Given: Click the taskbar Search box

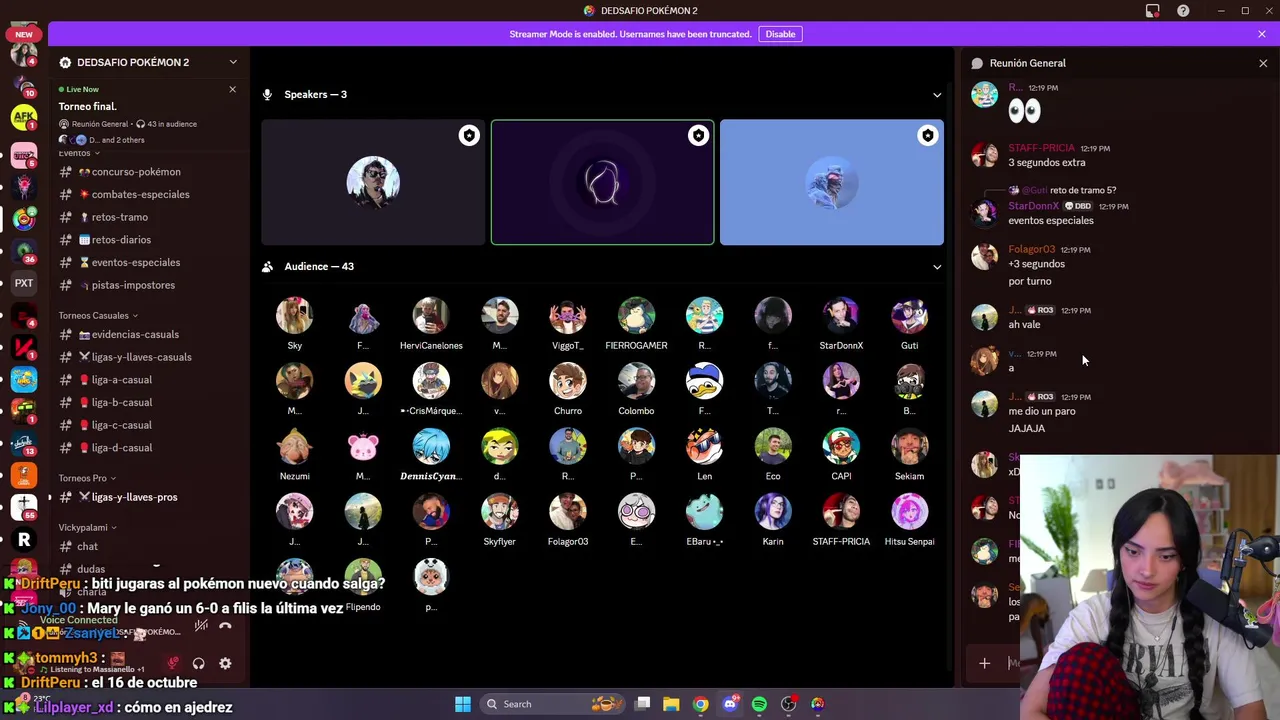Looking at the screenshot, I should coord(550,704).
